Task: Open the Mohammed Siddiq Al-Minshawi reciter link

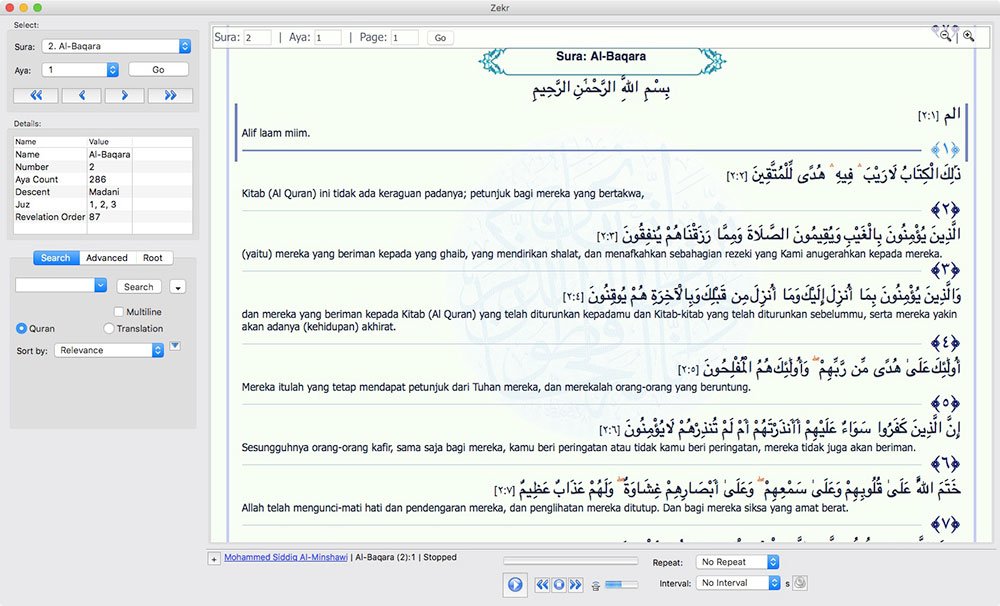Action: [x=286, y=558]
